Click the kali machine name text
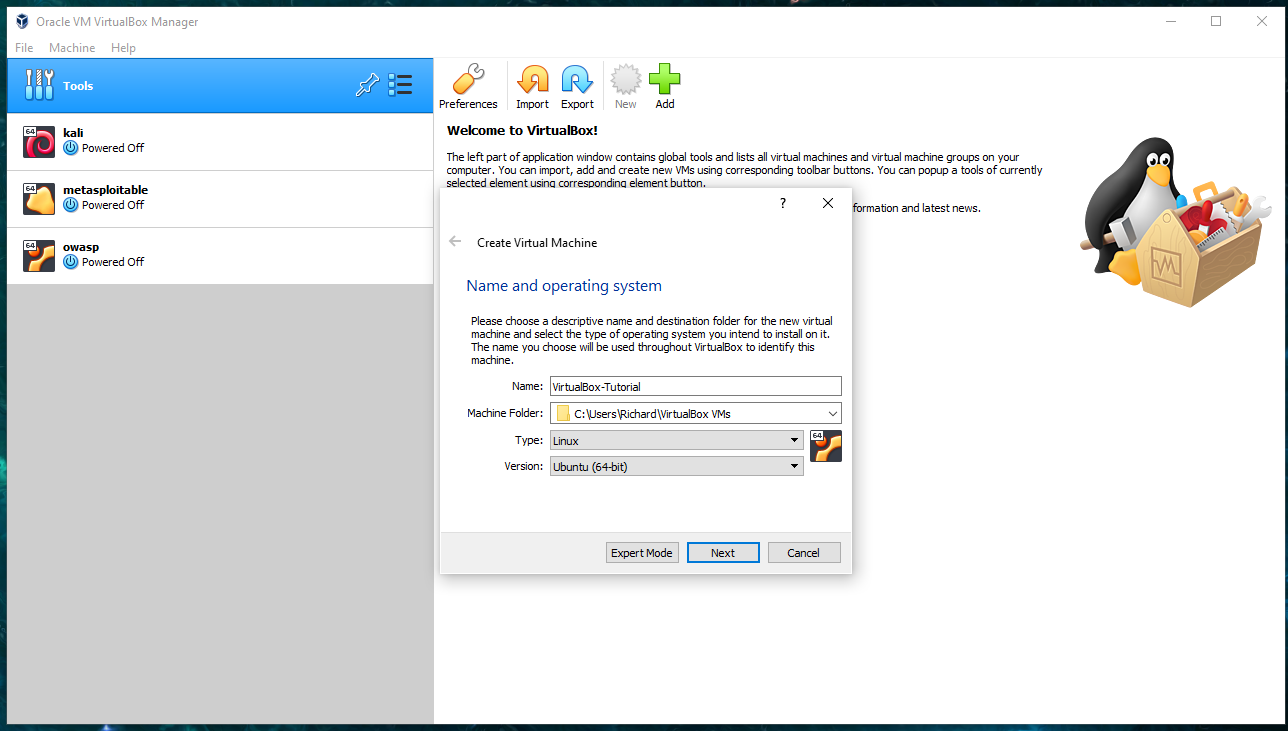 (x=73, y=132)
